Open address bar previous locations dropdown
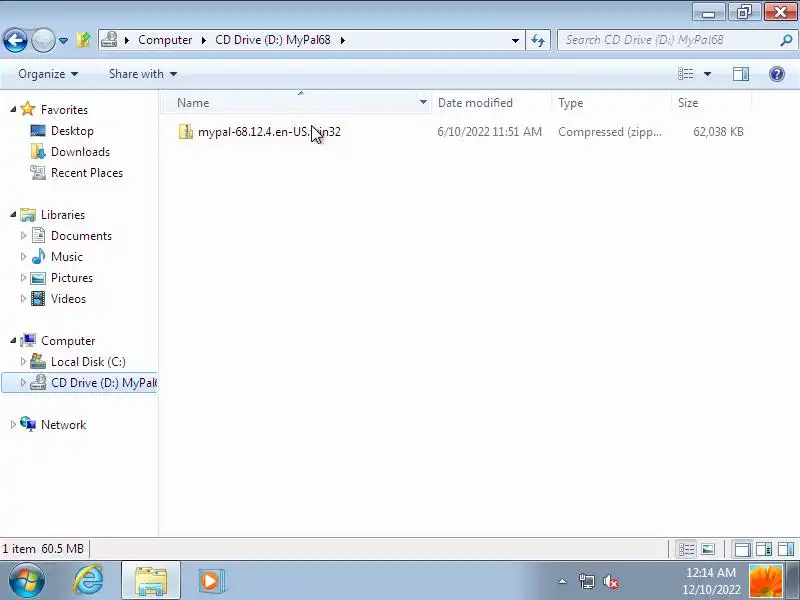The image size is (800, 600). [x=515, y=40]
